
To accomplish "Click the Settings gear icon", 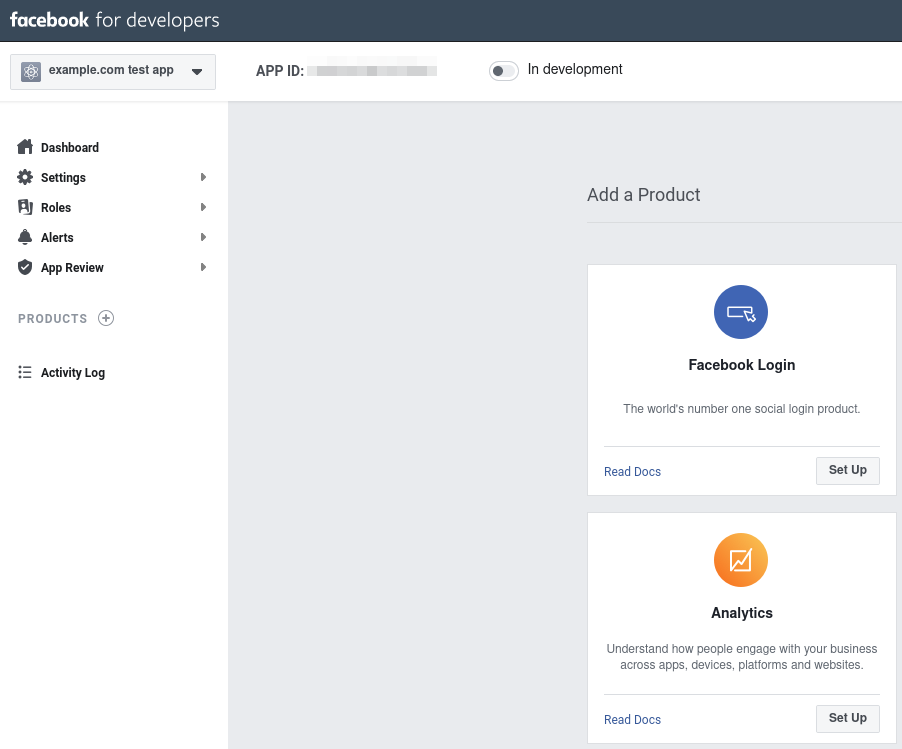I will tap(25, 177).
